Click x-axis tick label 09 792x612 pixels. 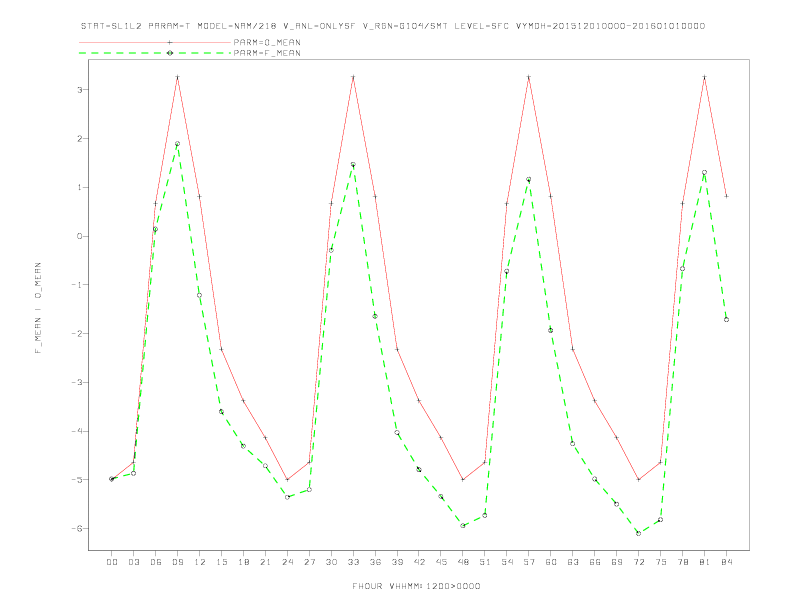pyautogui.click(x=177, y=562)
